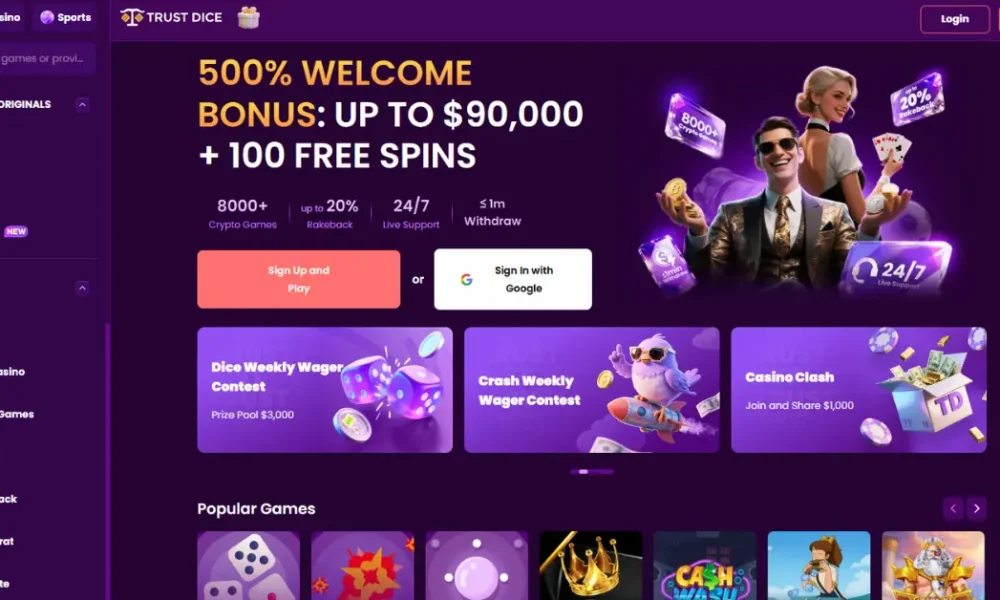Viewport: 1000px width, 600px height.
Task: Click the banner carousel page indicator
Action: point(592,472)
